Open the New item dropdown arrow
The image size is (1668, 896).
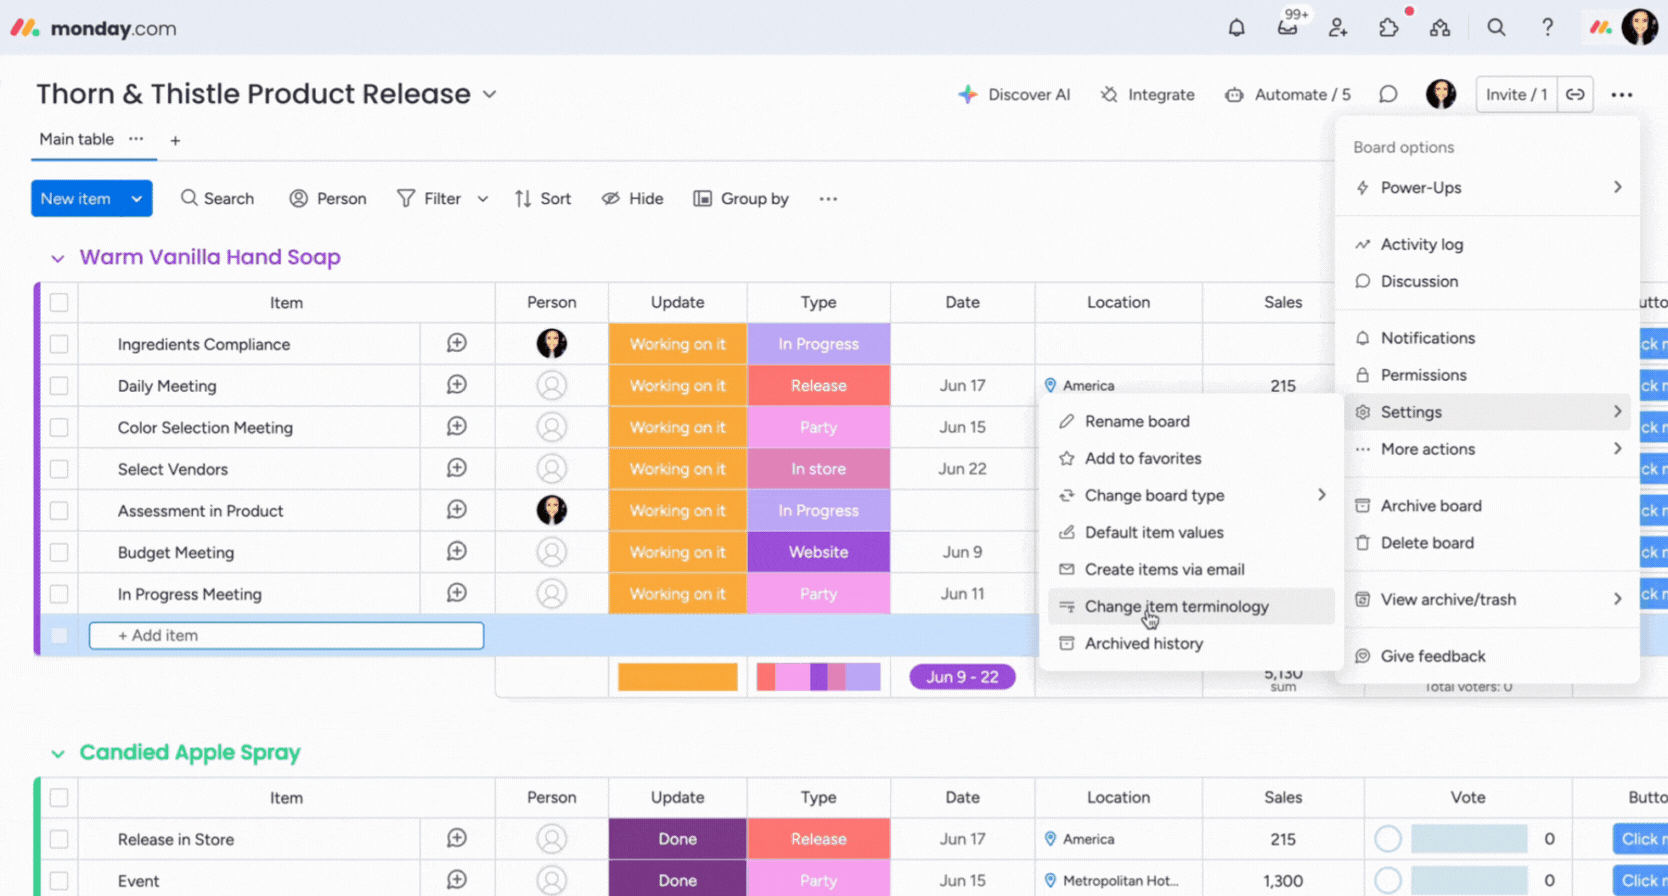137,199
